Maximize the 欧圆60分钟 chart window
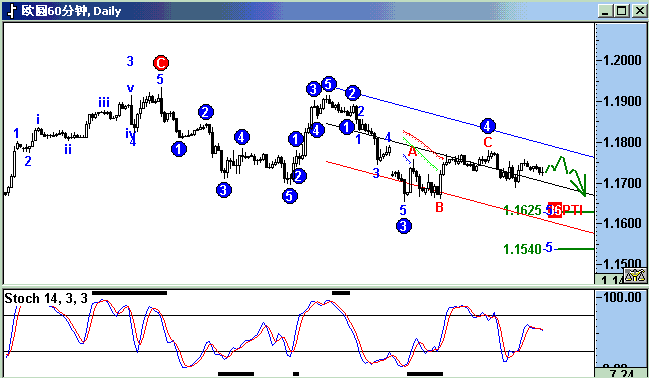649x378 pixels. [x=622, y=11]
